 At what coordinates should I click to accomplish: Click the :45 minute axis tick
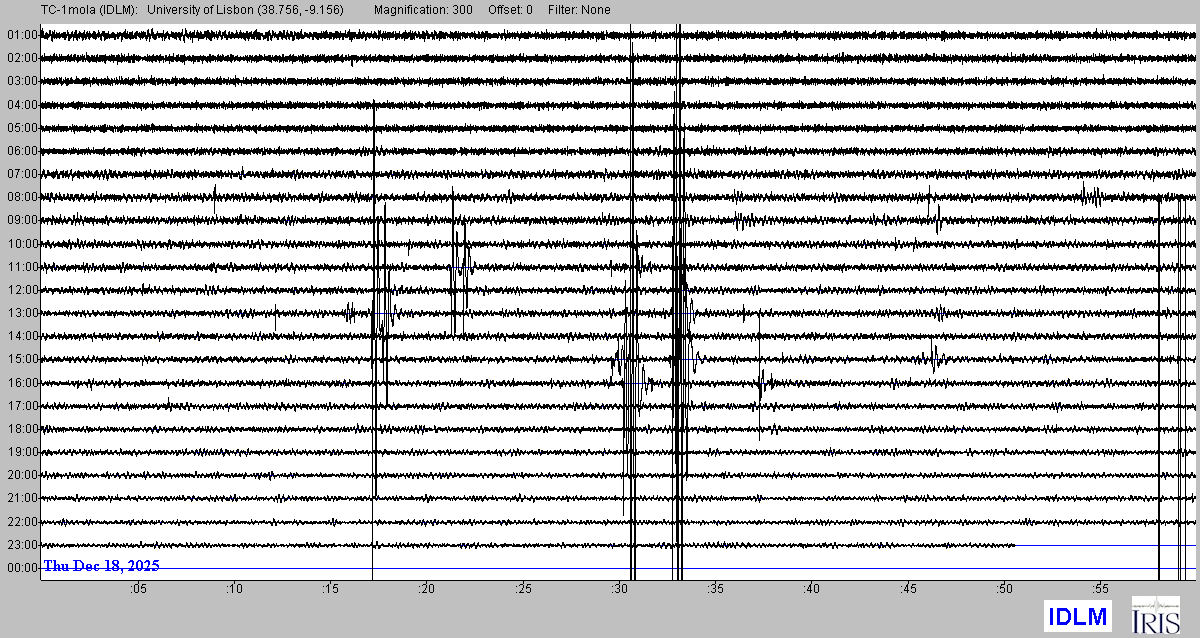[x=908, y=590]
